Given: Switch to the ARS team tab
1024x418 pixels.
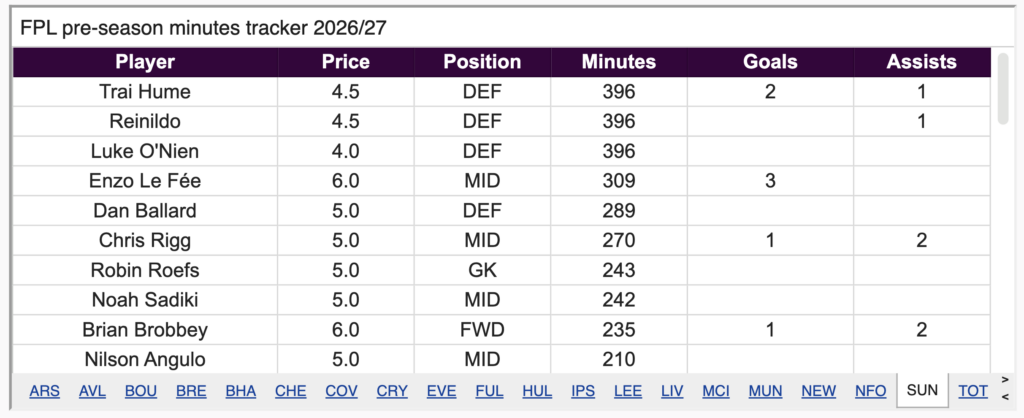Looking at the screenshot, I should (x=44, y=391).
